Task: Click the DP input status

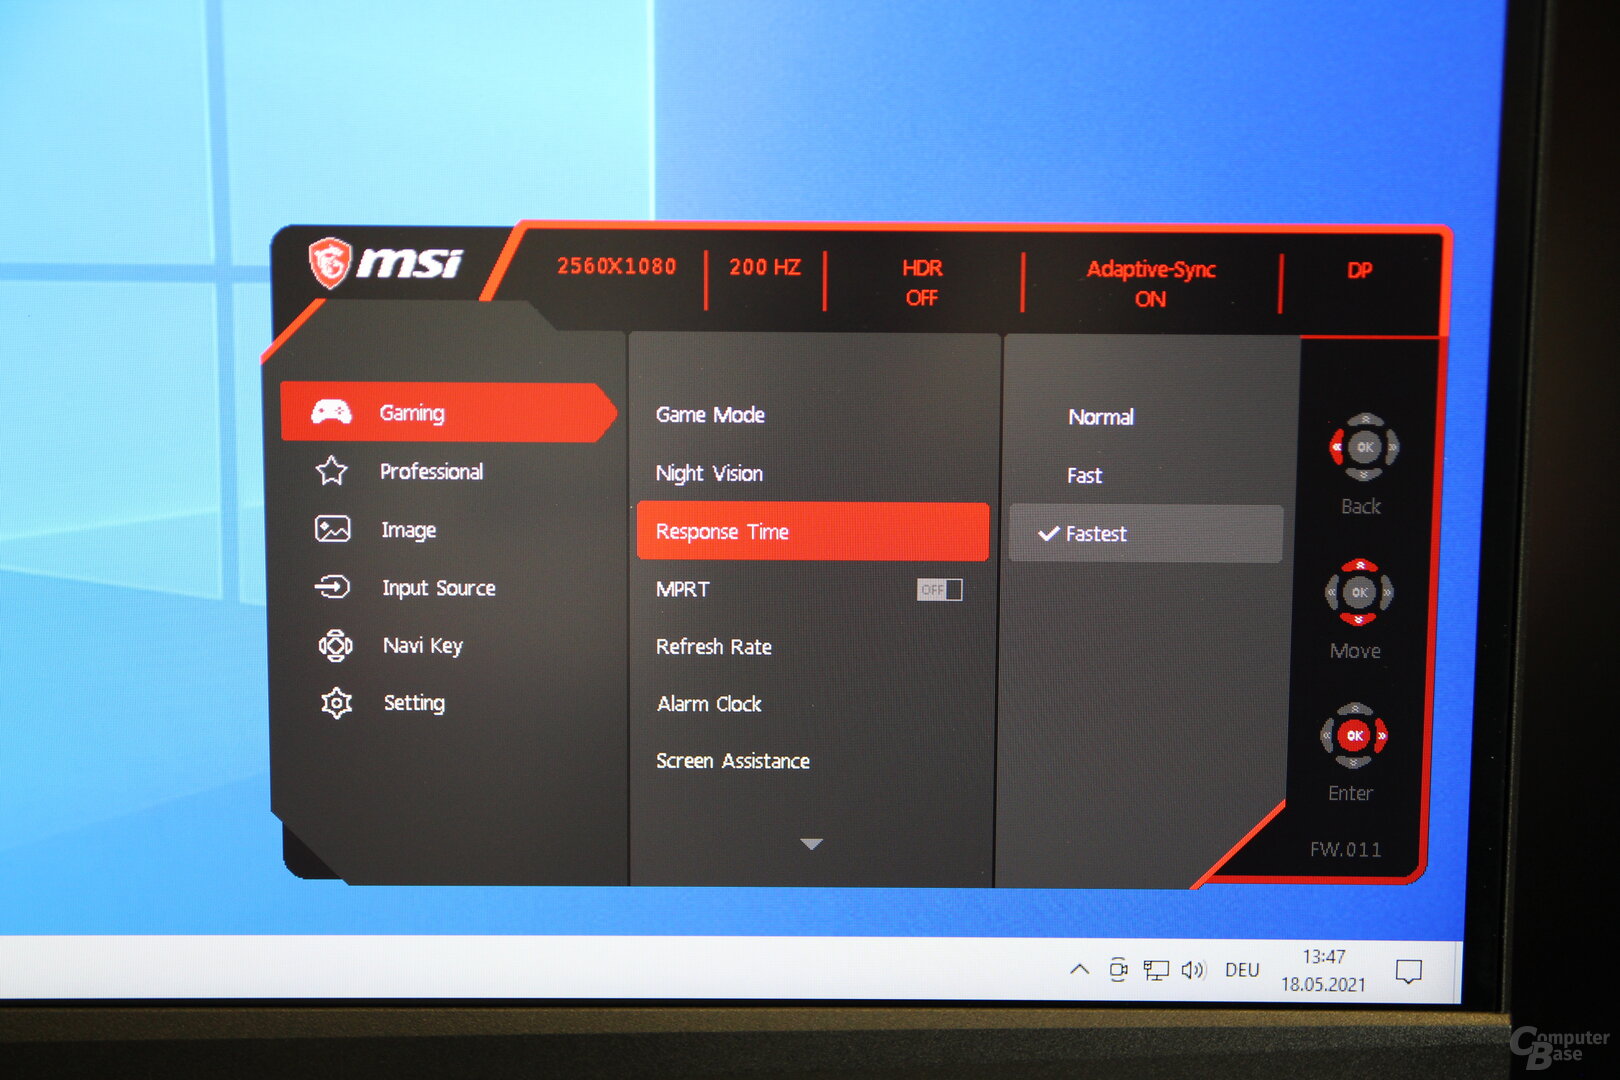Action: tap(1360, 270)
